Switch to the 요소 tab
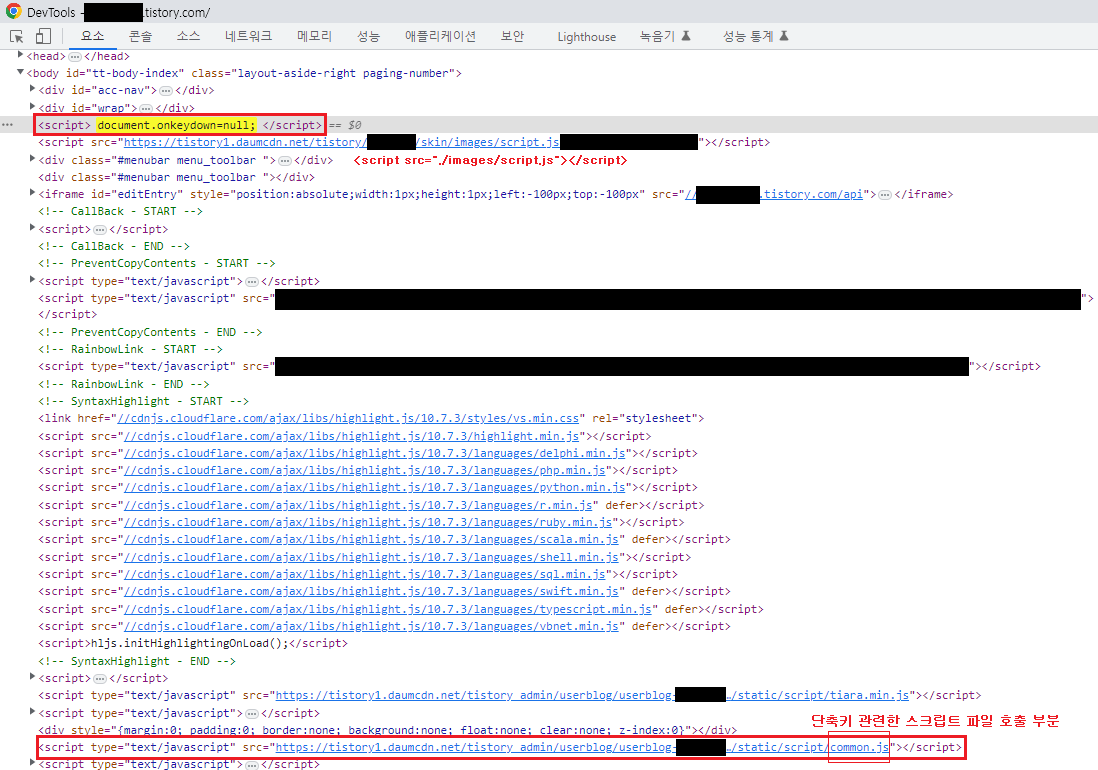Image resolution: width=1098 pixels, height=770 pixels. [x=92, y=36]
